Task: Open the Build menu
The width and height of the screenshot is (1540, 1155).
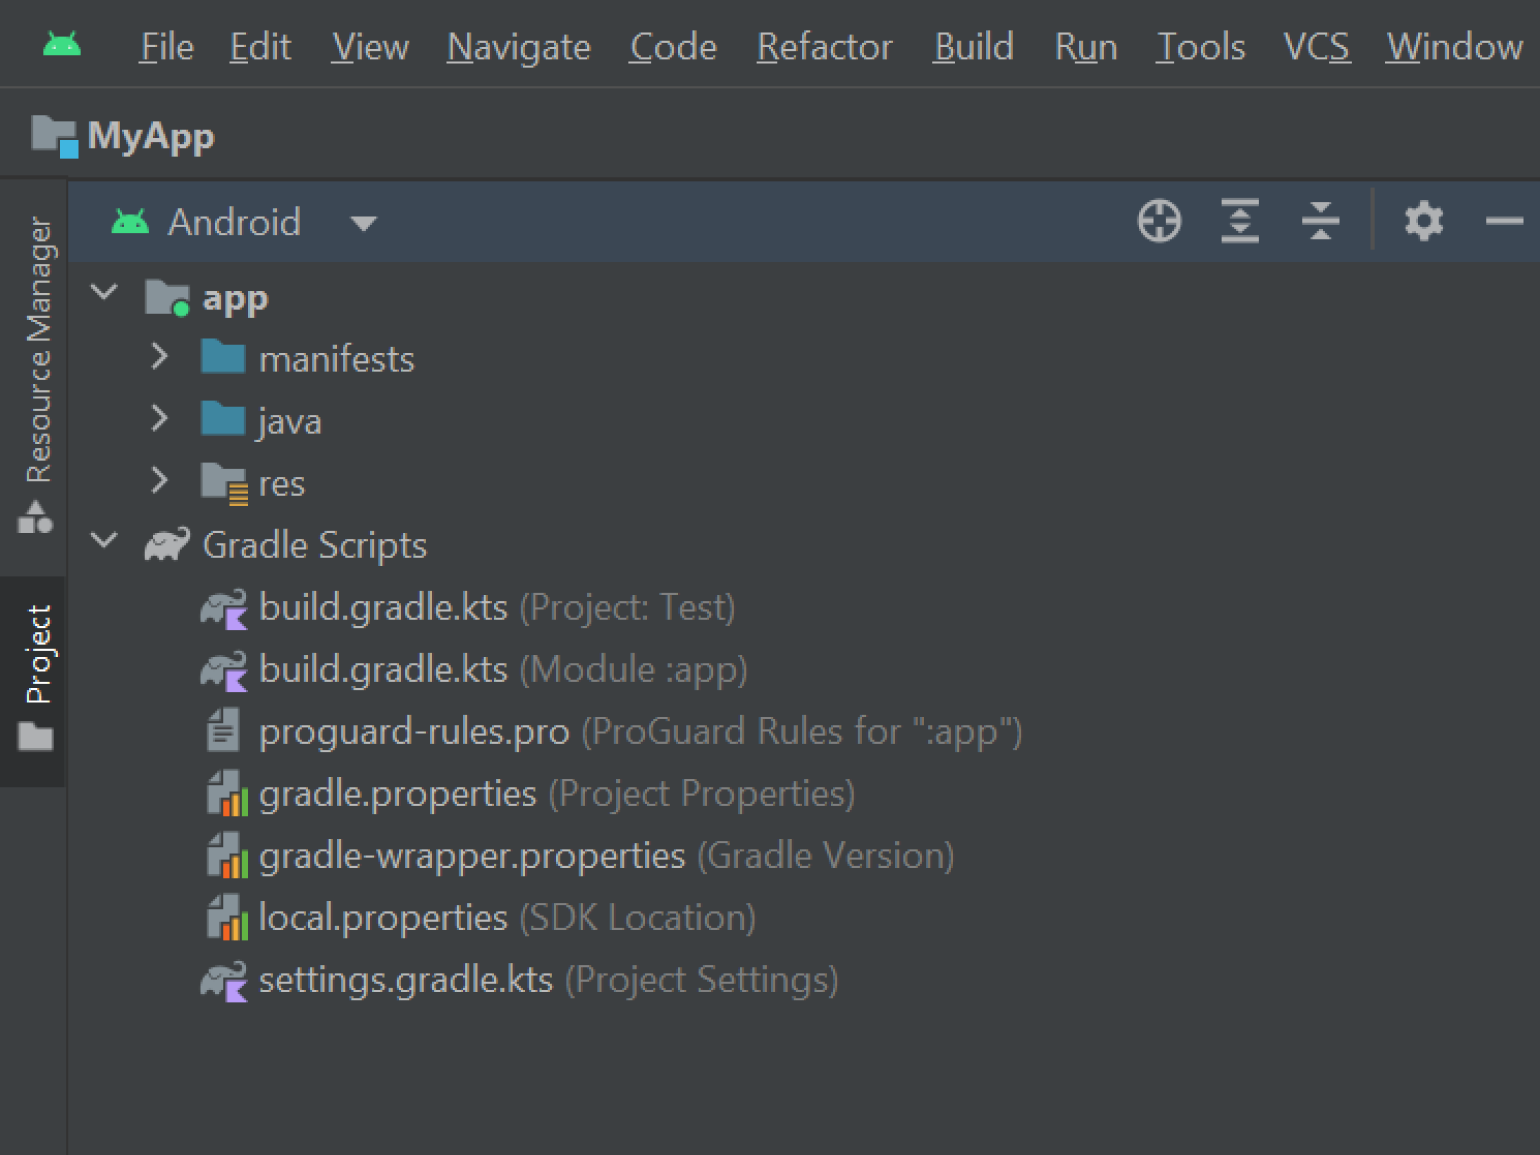Action: (x=973, y=47)
